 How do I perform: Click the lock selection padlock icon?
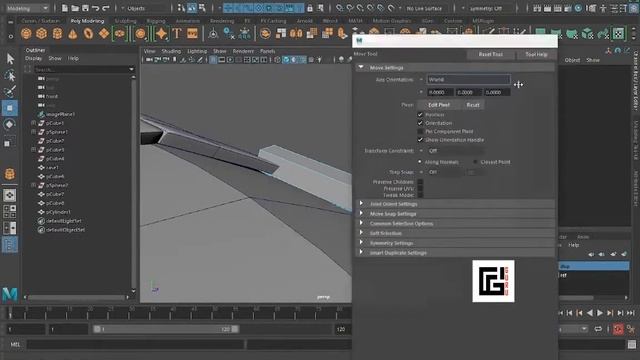coord(310,8)
